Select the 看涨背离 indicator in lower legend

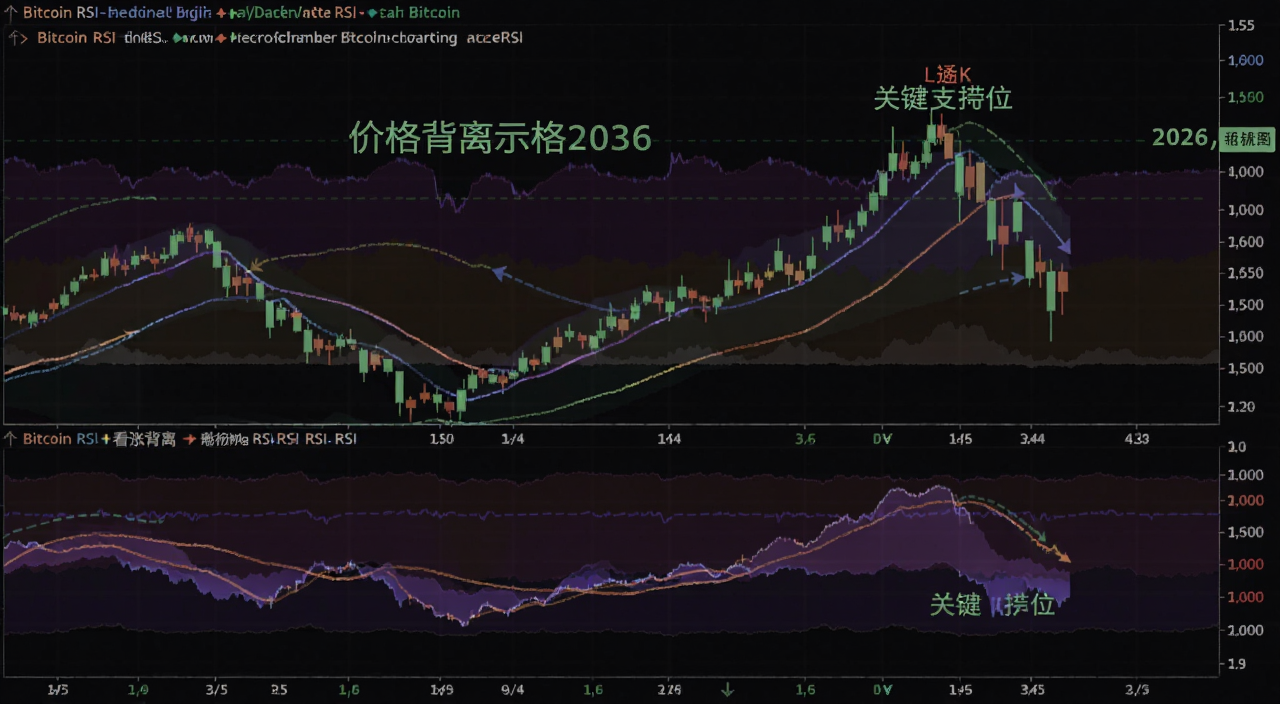pyautogui.click(x=145, y=439)
